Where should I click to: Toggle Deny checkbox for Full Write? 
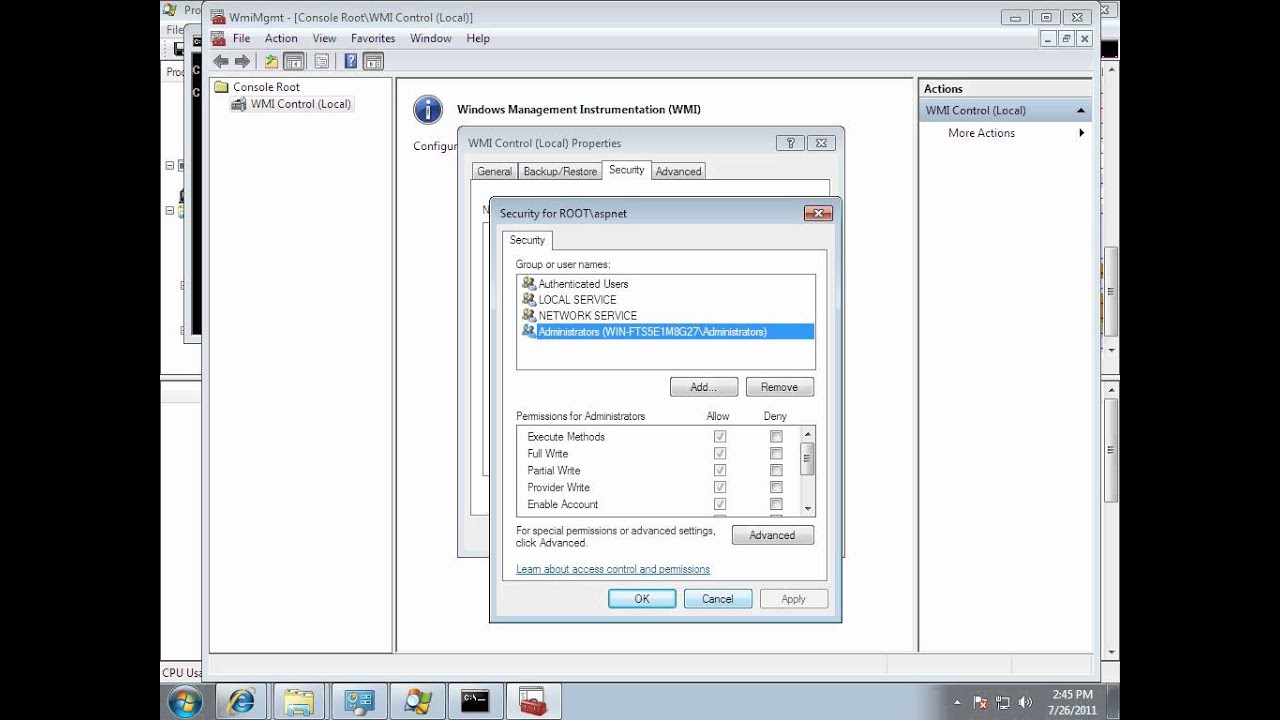click(x=776, y=454)
